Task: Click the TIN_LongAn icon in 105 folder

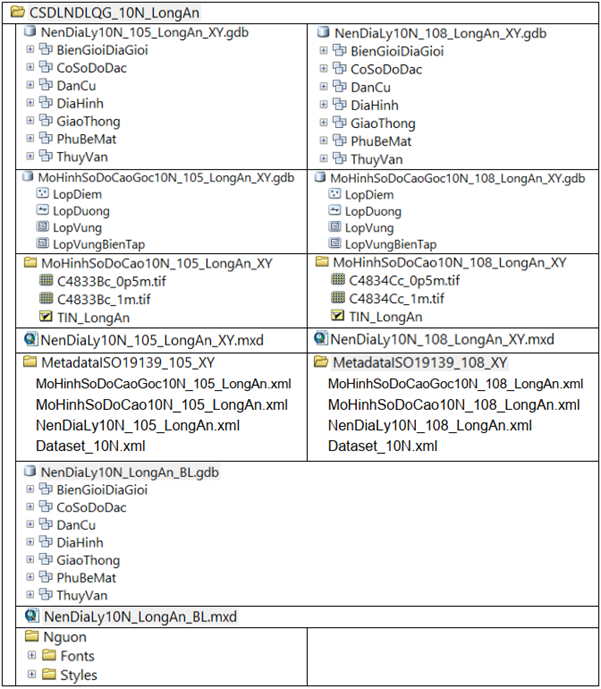Action: [44, 318]
